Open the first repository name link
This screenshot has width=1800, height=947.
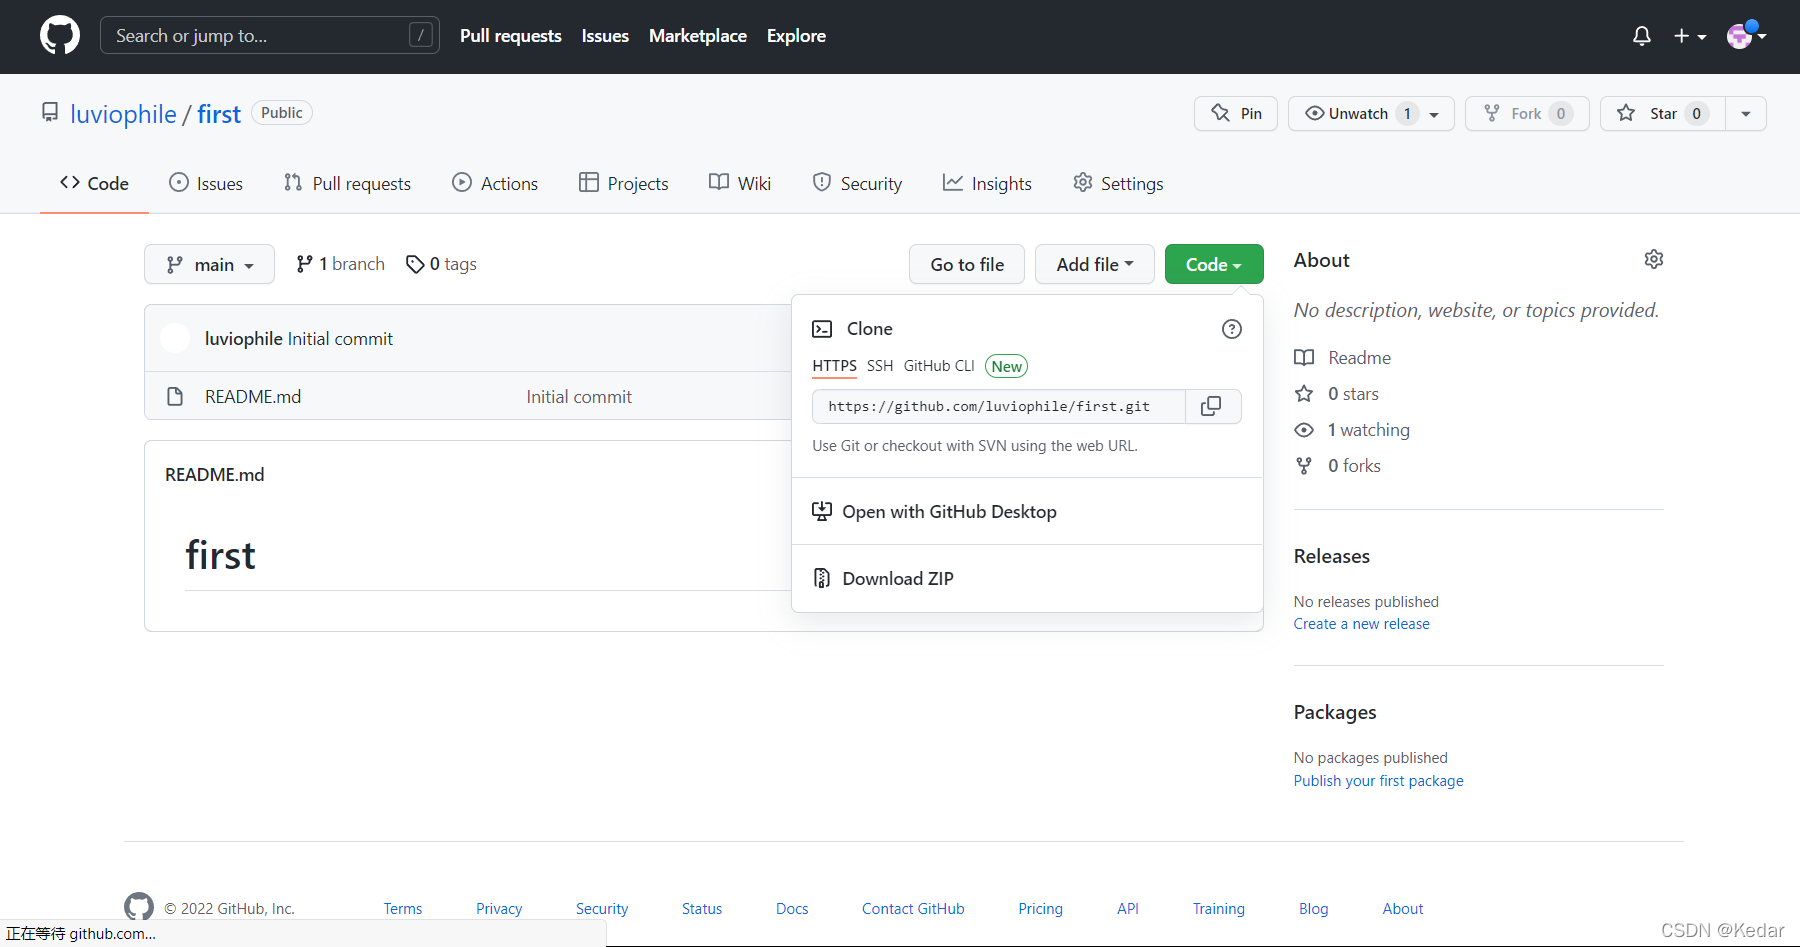click(219, 114)
